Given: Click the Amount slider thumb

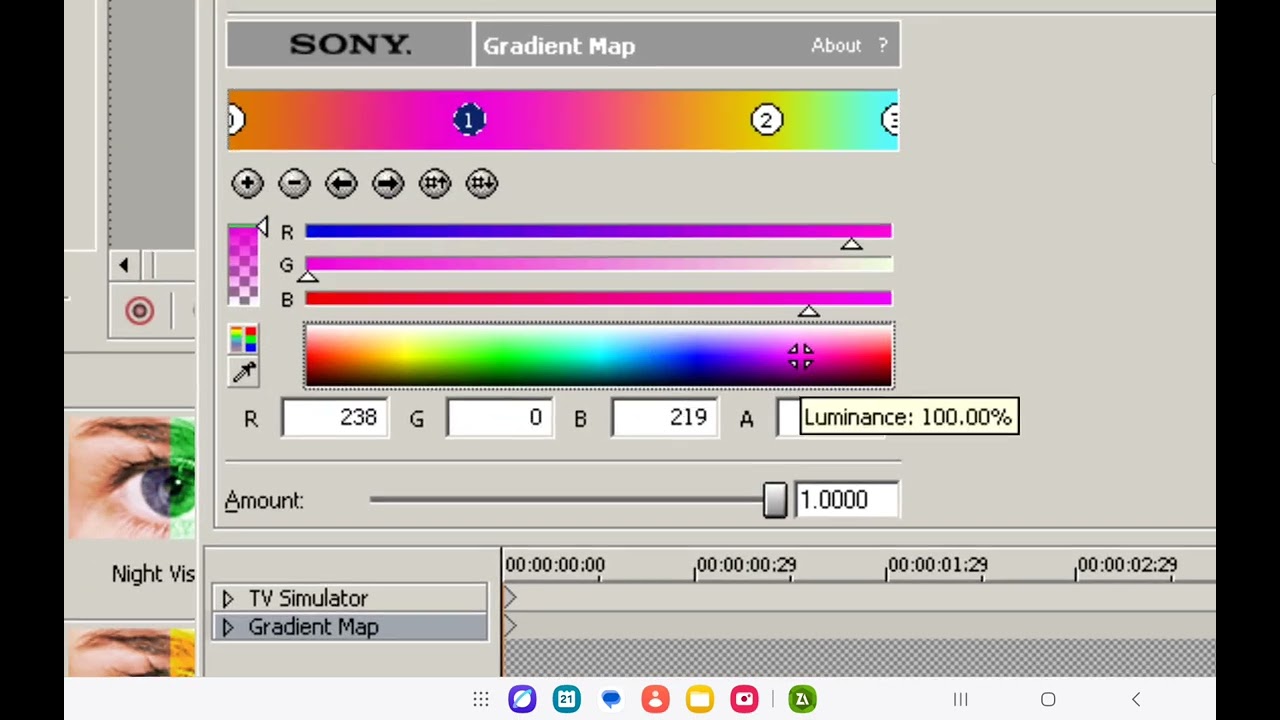Looking at the screenshot, I should pos(775,500).
